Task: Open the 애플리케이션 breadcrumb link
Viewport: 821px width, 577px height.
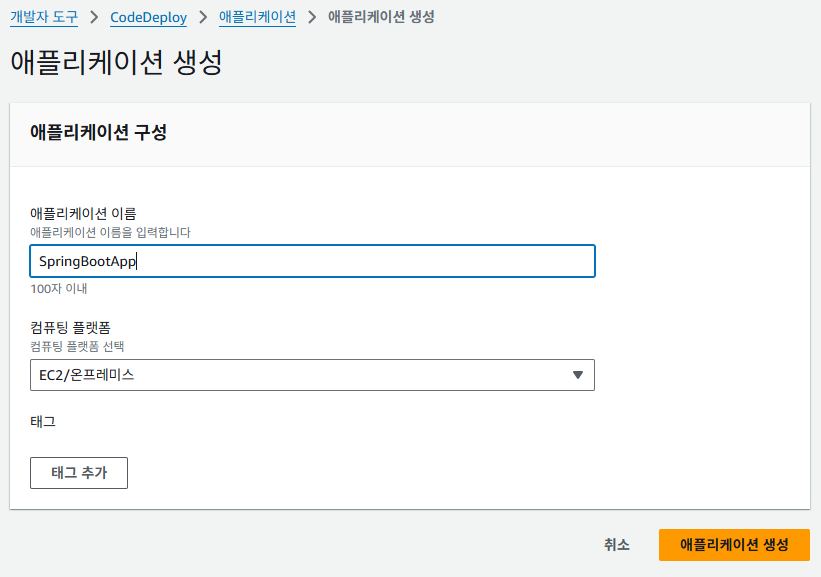Action: [257, 17]
